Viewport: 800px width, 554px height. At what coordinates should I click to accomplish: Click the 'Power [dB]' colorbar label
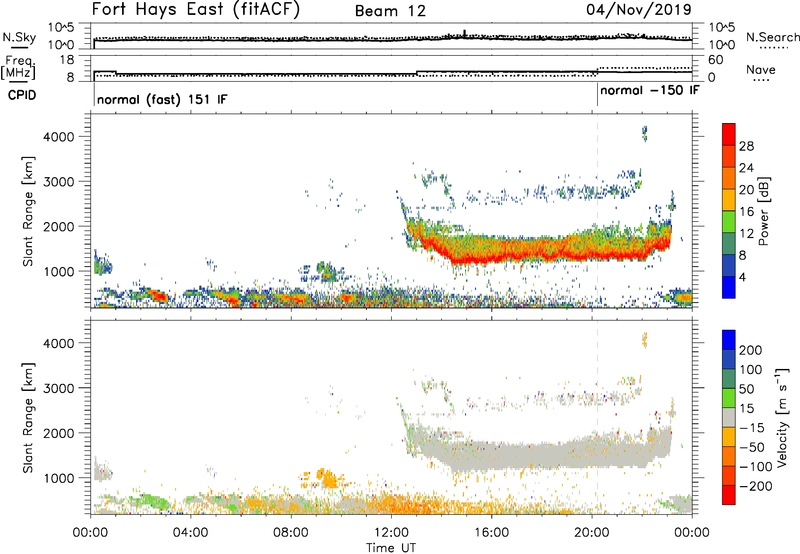pyautogui.click(x=763, y=211)
